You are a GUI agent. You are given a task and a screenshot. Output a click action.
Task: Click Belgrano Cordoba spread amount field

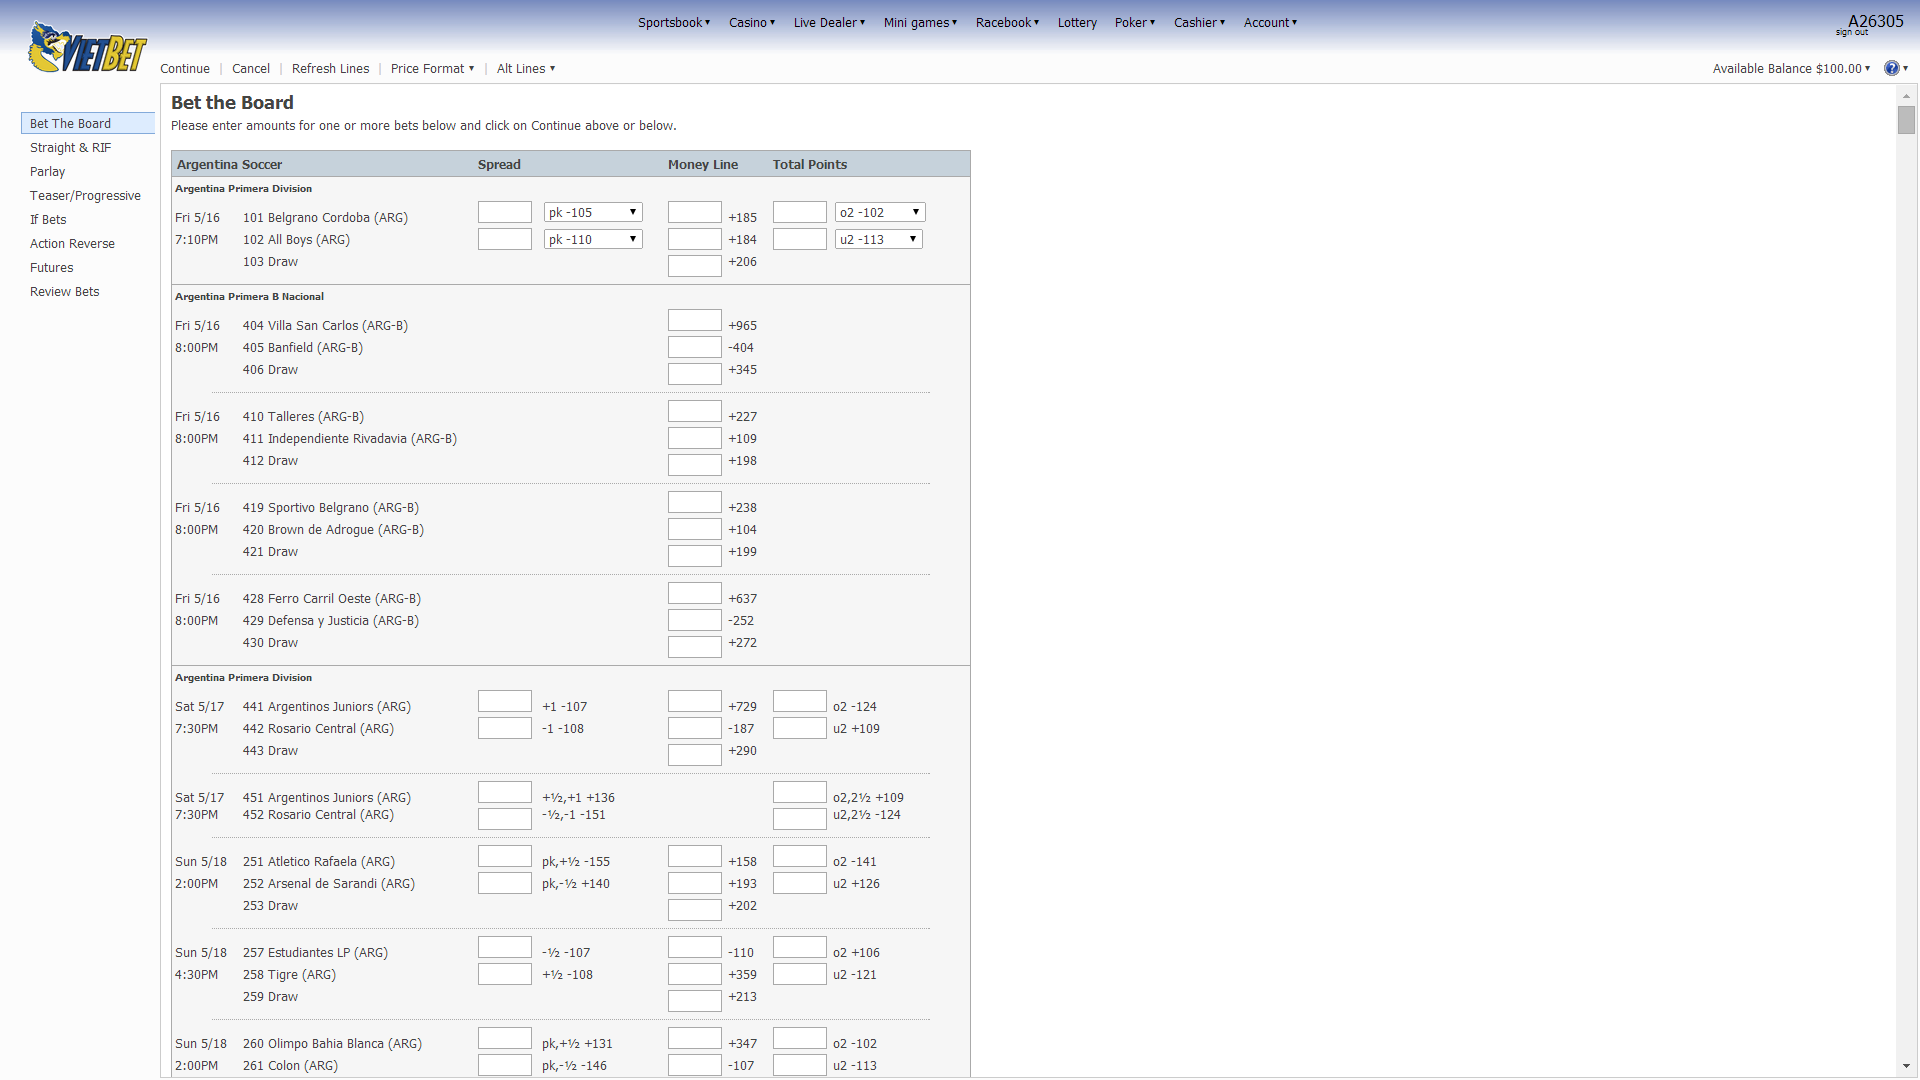(505, 212)
